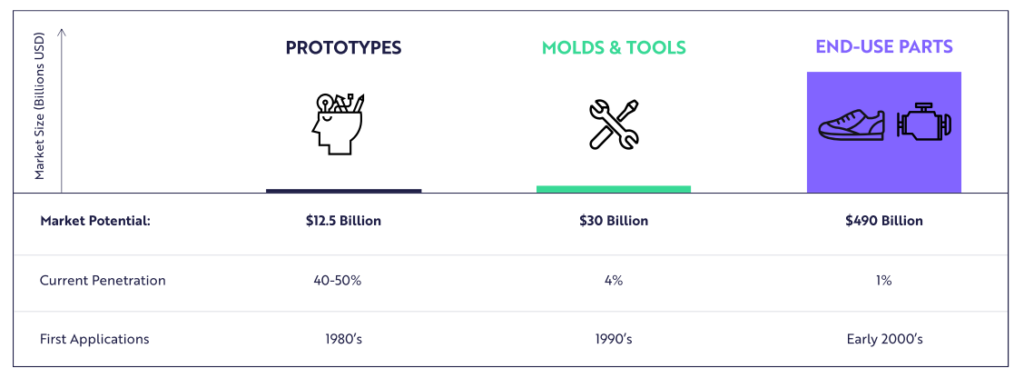The image size is (1024, 378).
Task: Click the Current Penetration row label
Action: click(103, 281)
